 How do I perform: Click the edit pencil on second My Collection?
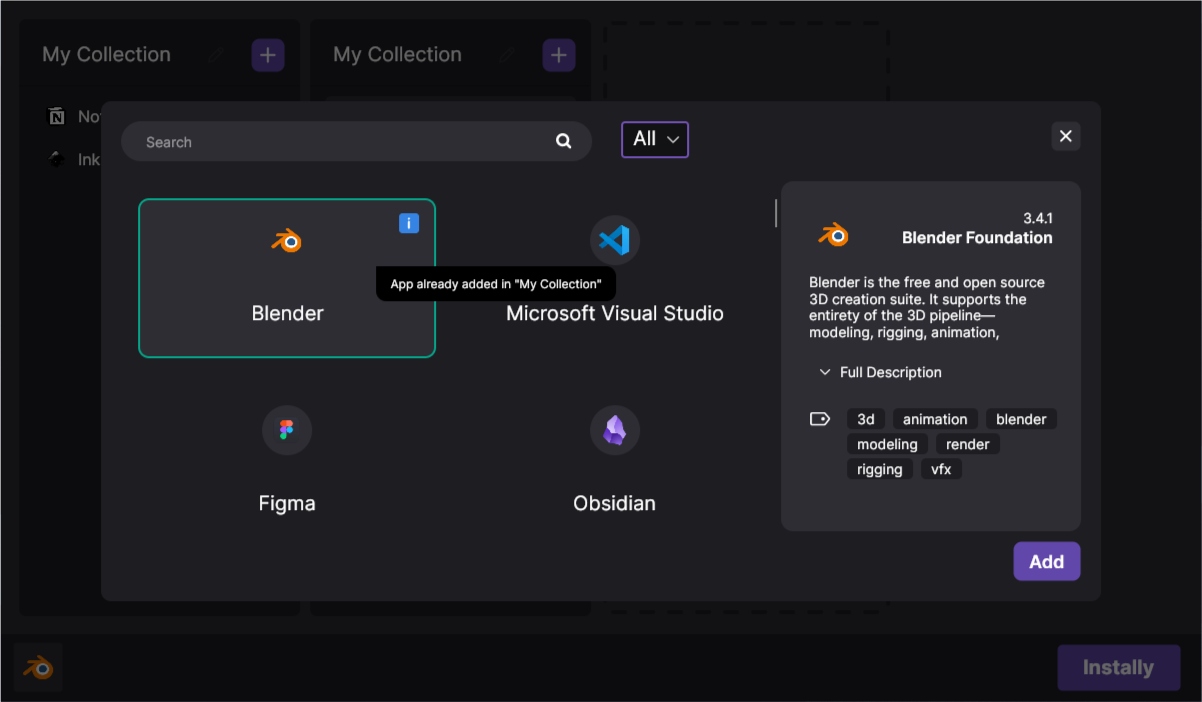[508, 55]
